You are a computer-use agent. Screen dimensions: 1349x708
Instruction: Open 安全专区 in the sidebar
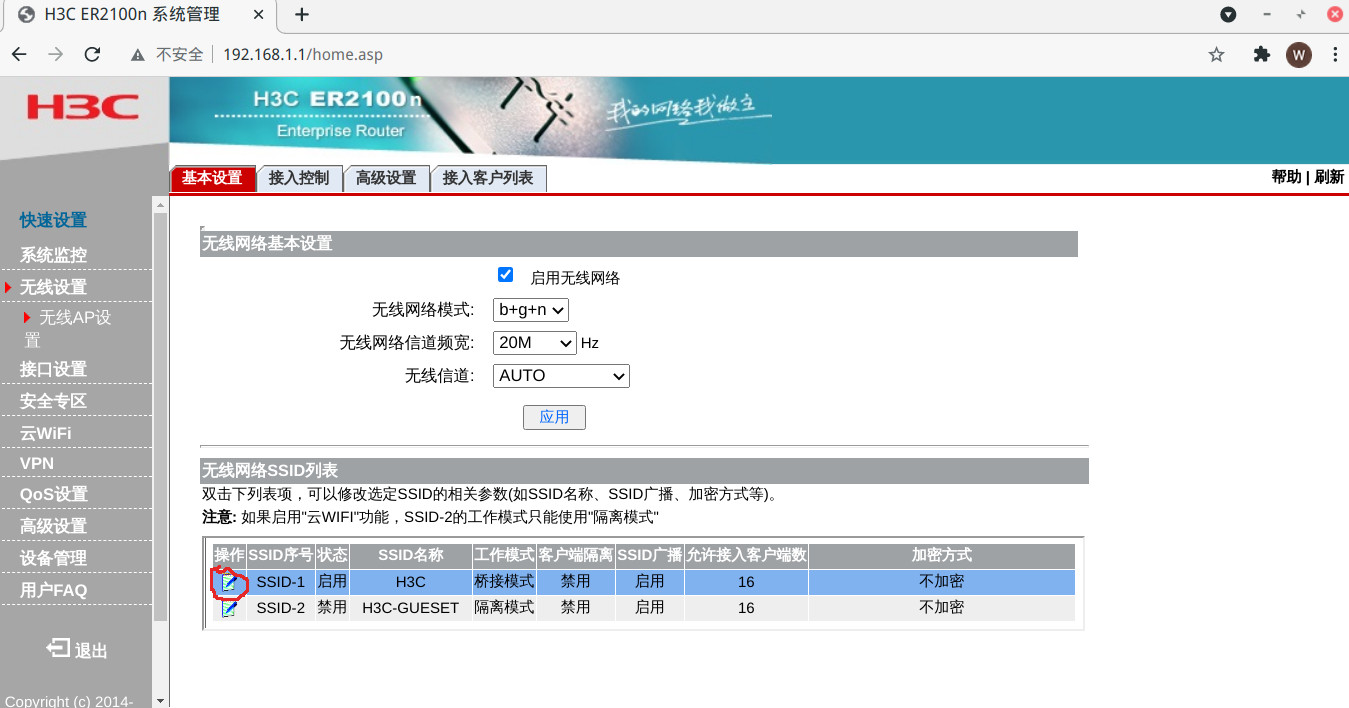coord(53,401)
